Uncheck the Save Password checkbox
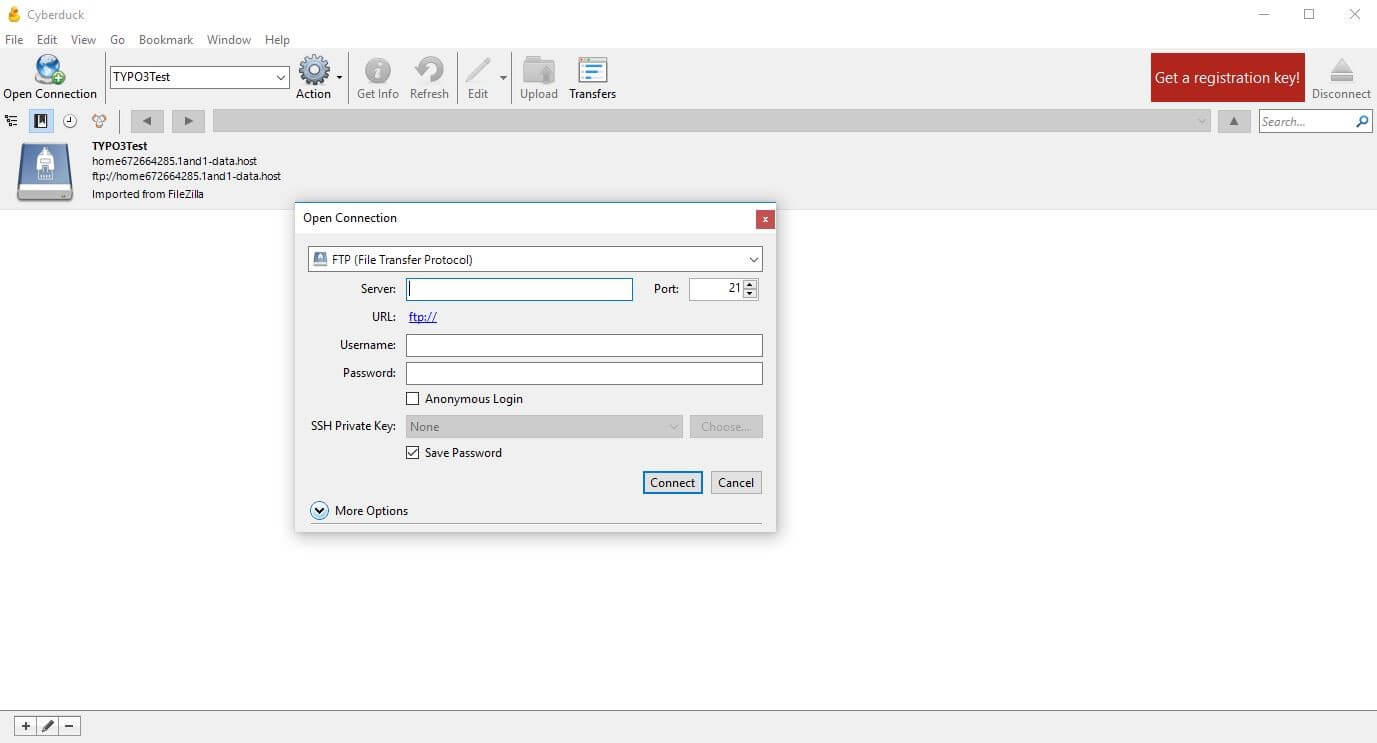This screenshot has width=1377, height=743. pos(413,453)
